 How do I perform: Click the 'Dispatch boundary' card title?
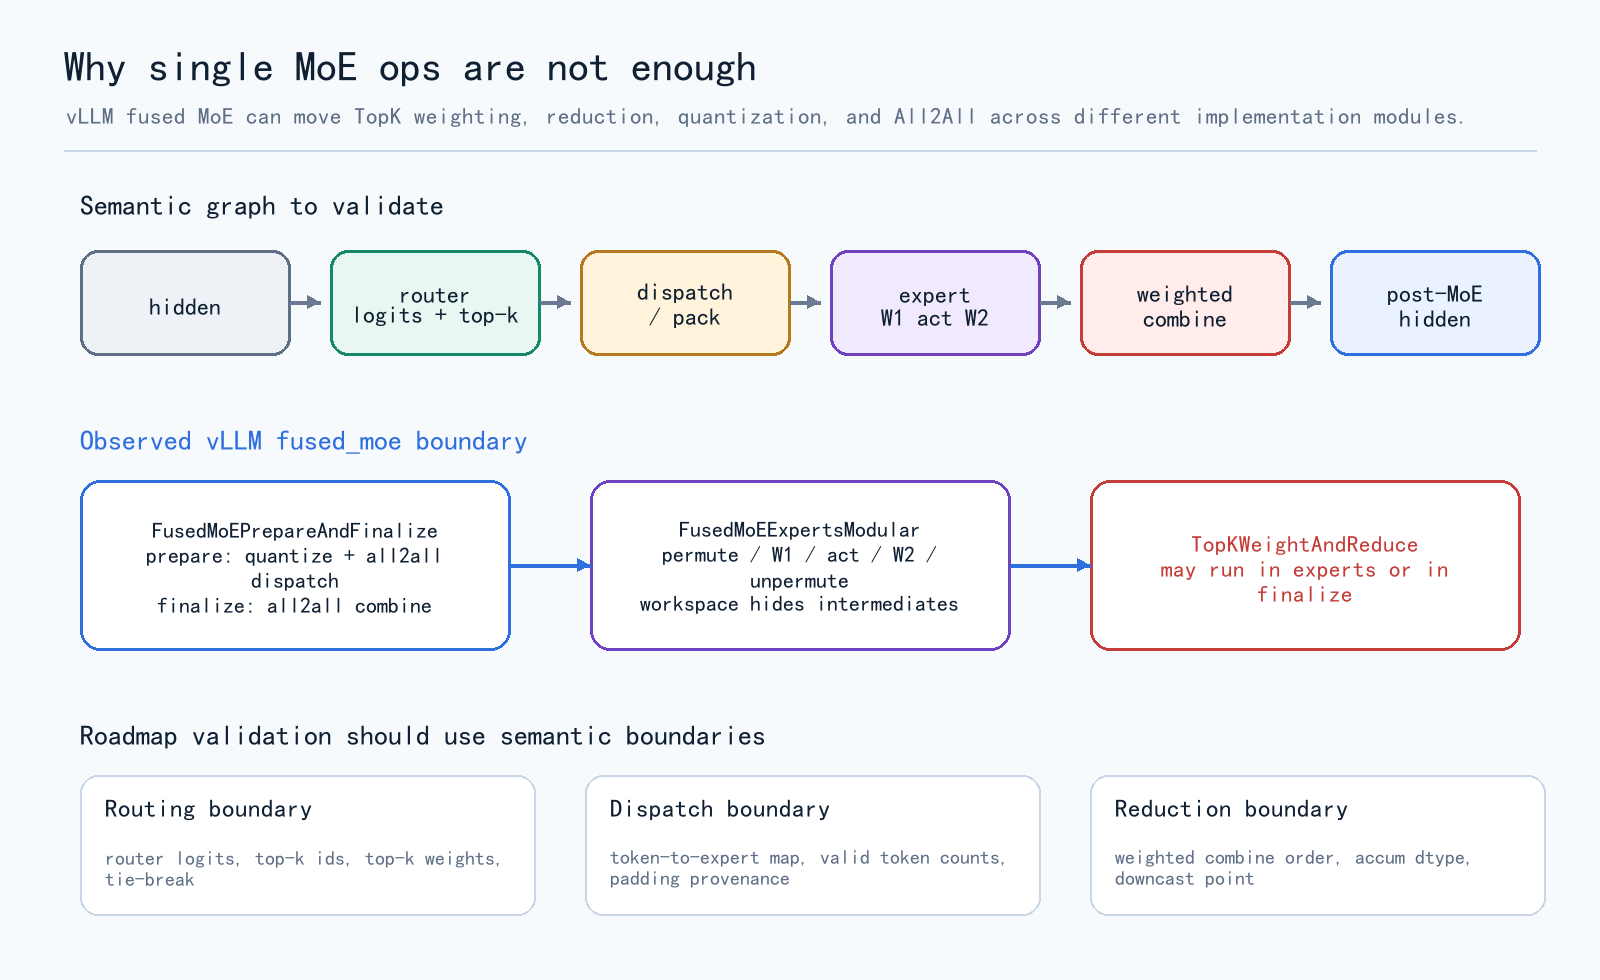[x=719, y=809]
